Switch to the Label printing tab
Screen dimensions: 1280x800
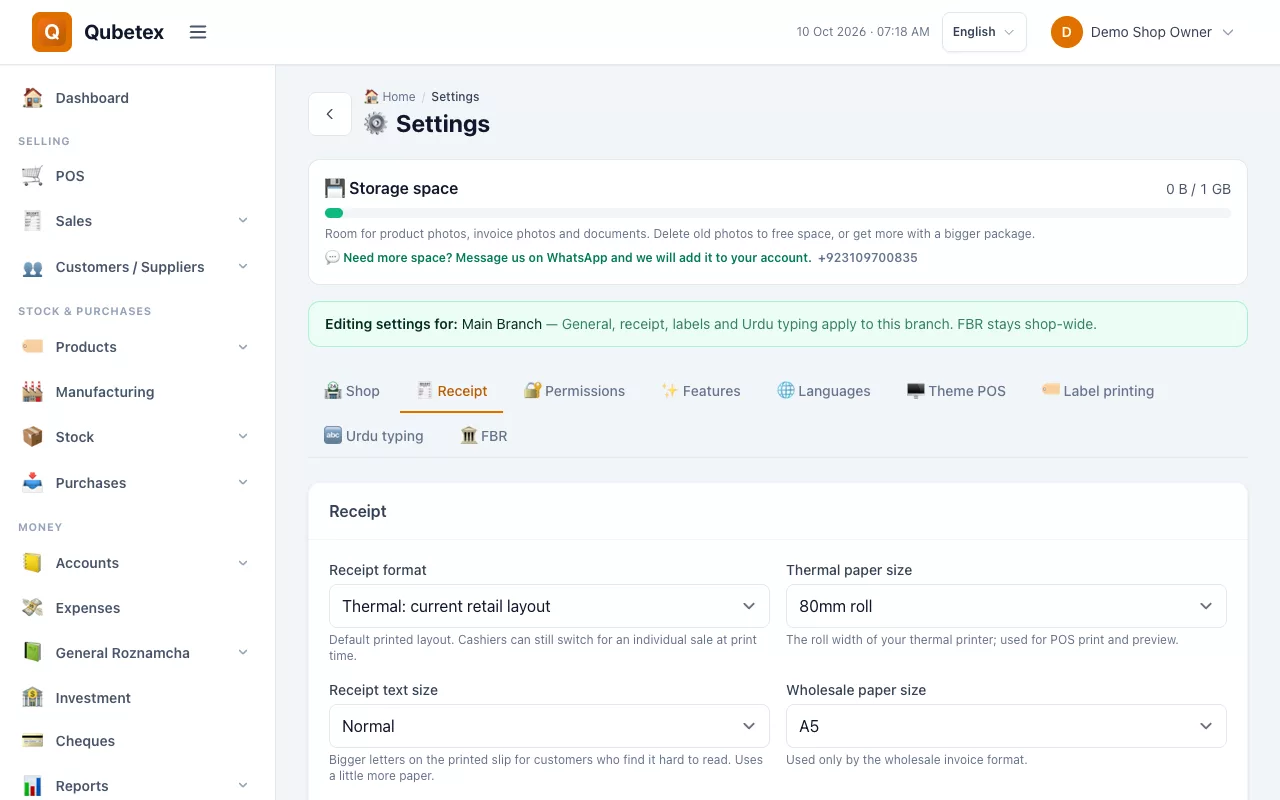1098,391
